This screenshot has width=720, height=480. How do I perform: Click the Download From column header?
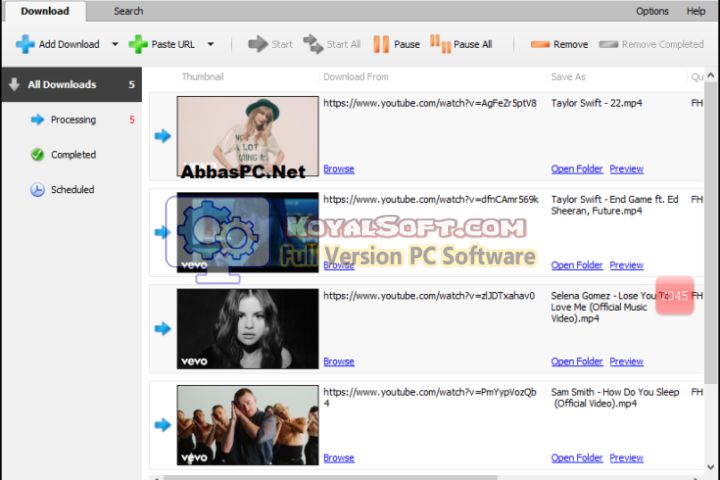tap(356, 77)
